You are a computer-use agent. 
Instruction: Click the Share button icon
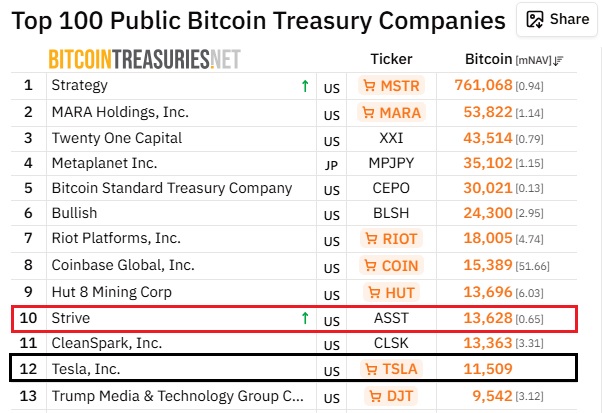[x=536, y=19]
